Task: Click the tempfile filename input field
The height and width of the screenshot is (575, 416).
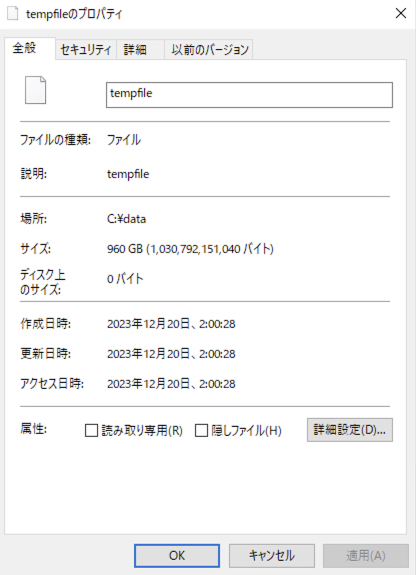Action: (249, 95)
